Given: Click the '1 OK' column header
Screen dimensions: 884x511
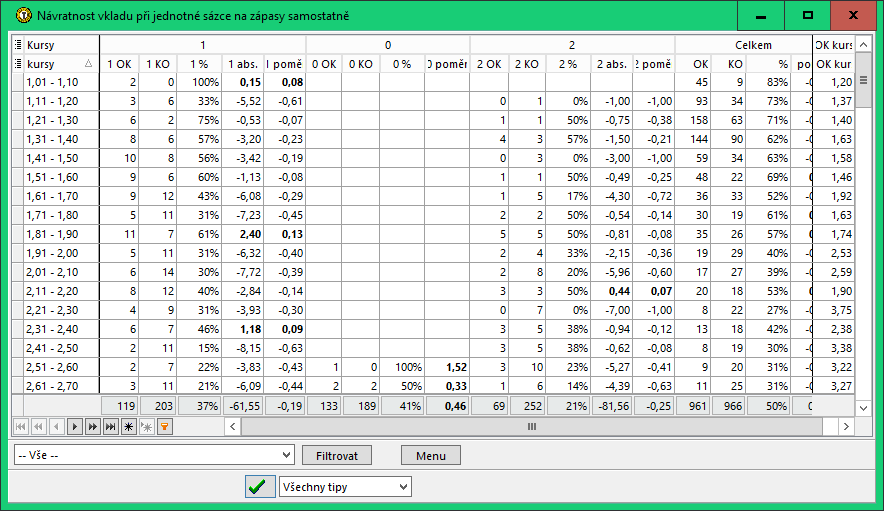Looking at the screenshot, I should [119, 64].
